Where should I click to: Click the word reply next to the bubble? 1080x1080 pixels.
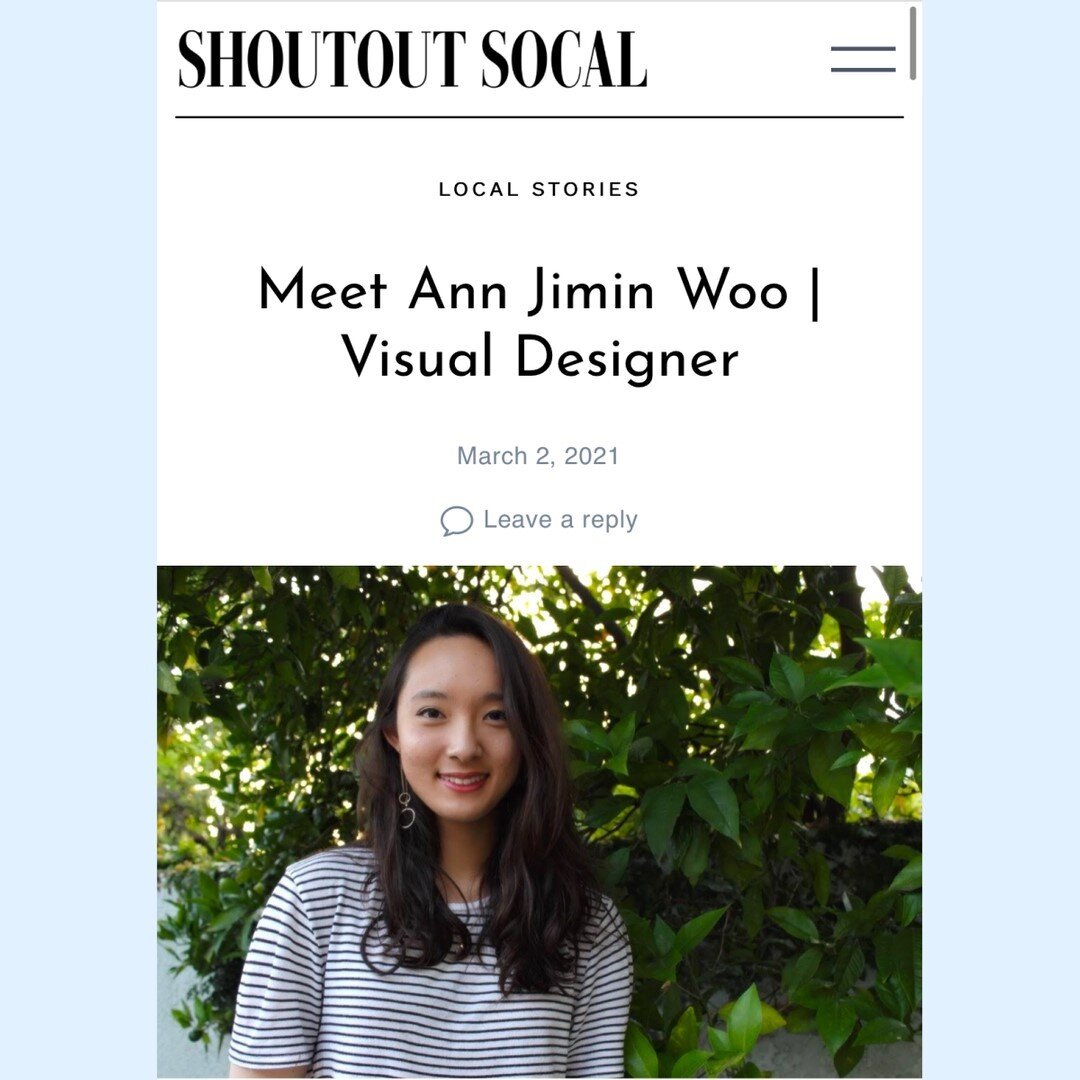[x=610, y=521]
